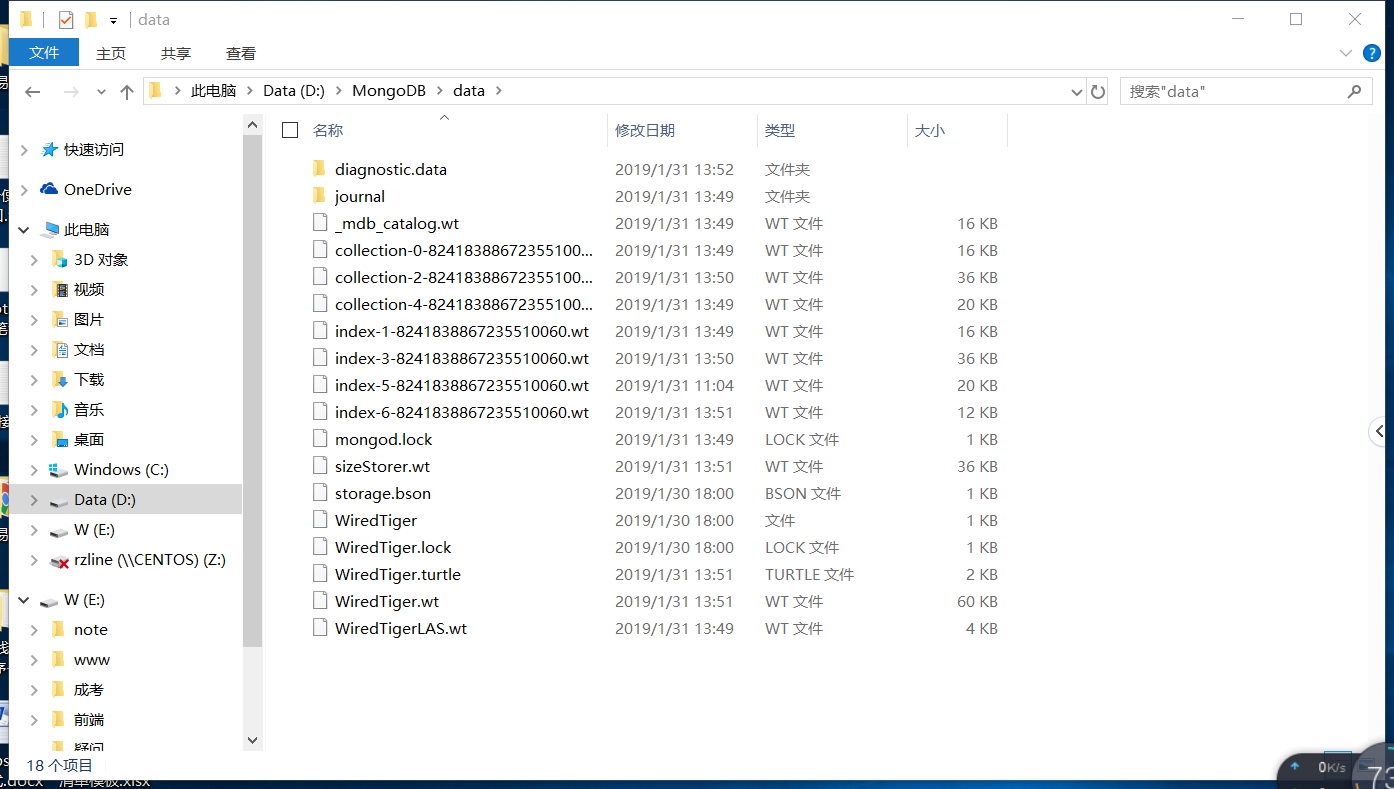
Task: Click the Back navigation arrow
Action: click(x=32, y=91)
